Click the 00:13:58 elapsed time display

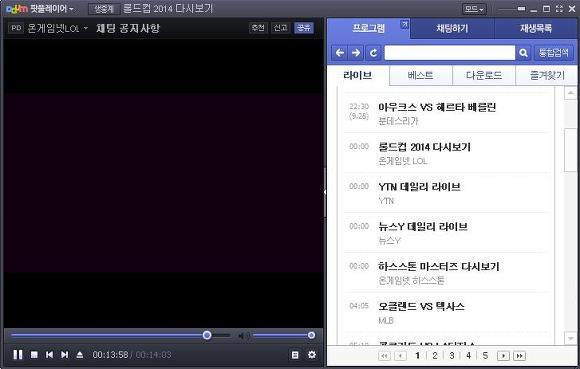tap(110, 355)
